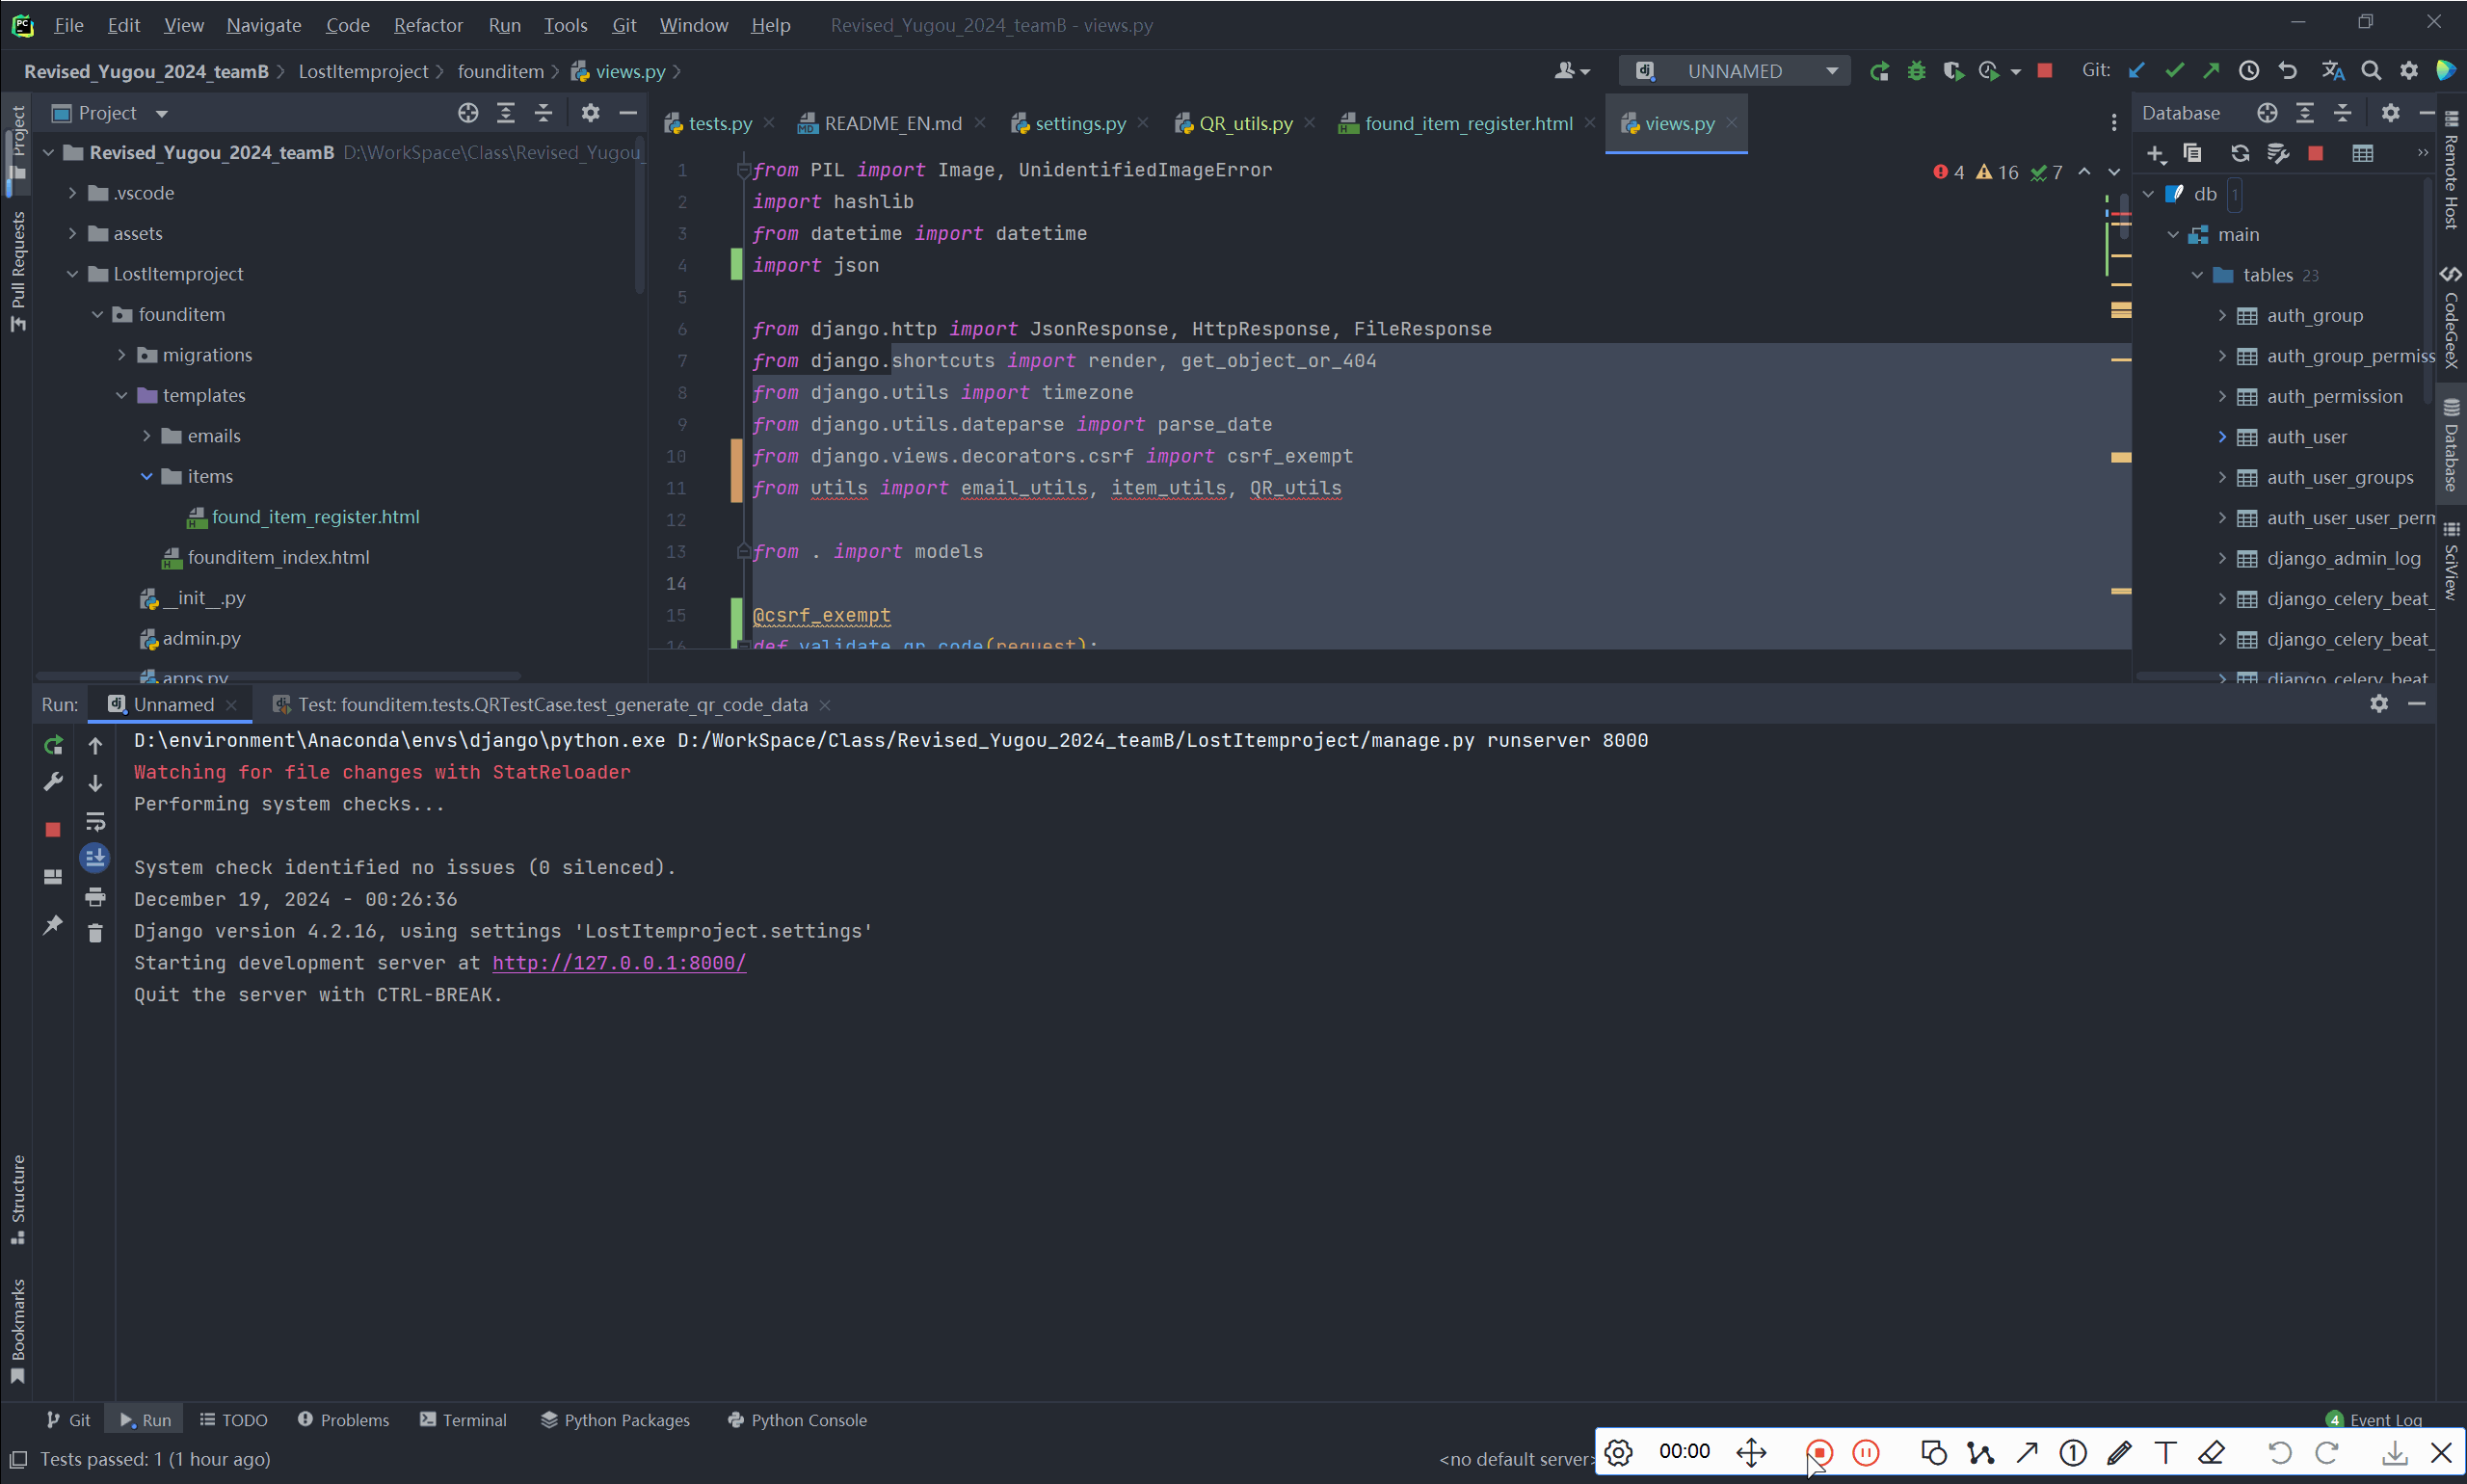
Task: Click the print icon in Run console
Action: [95, 897]
